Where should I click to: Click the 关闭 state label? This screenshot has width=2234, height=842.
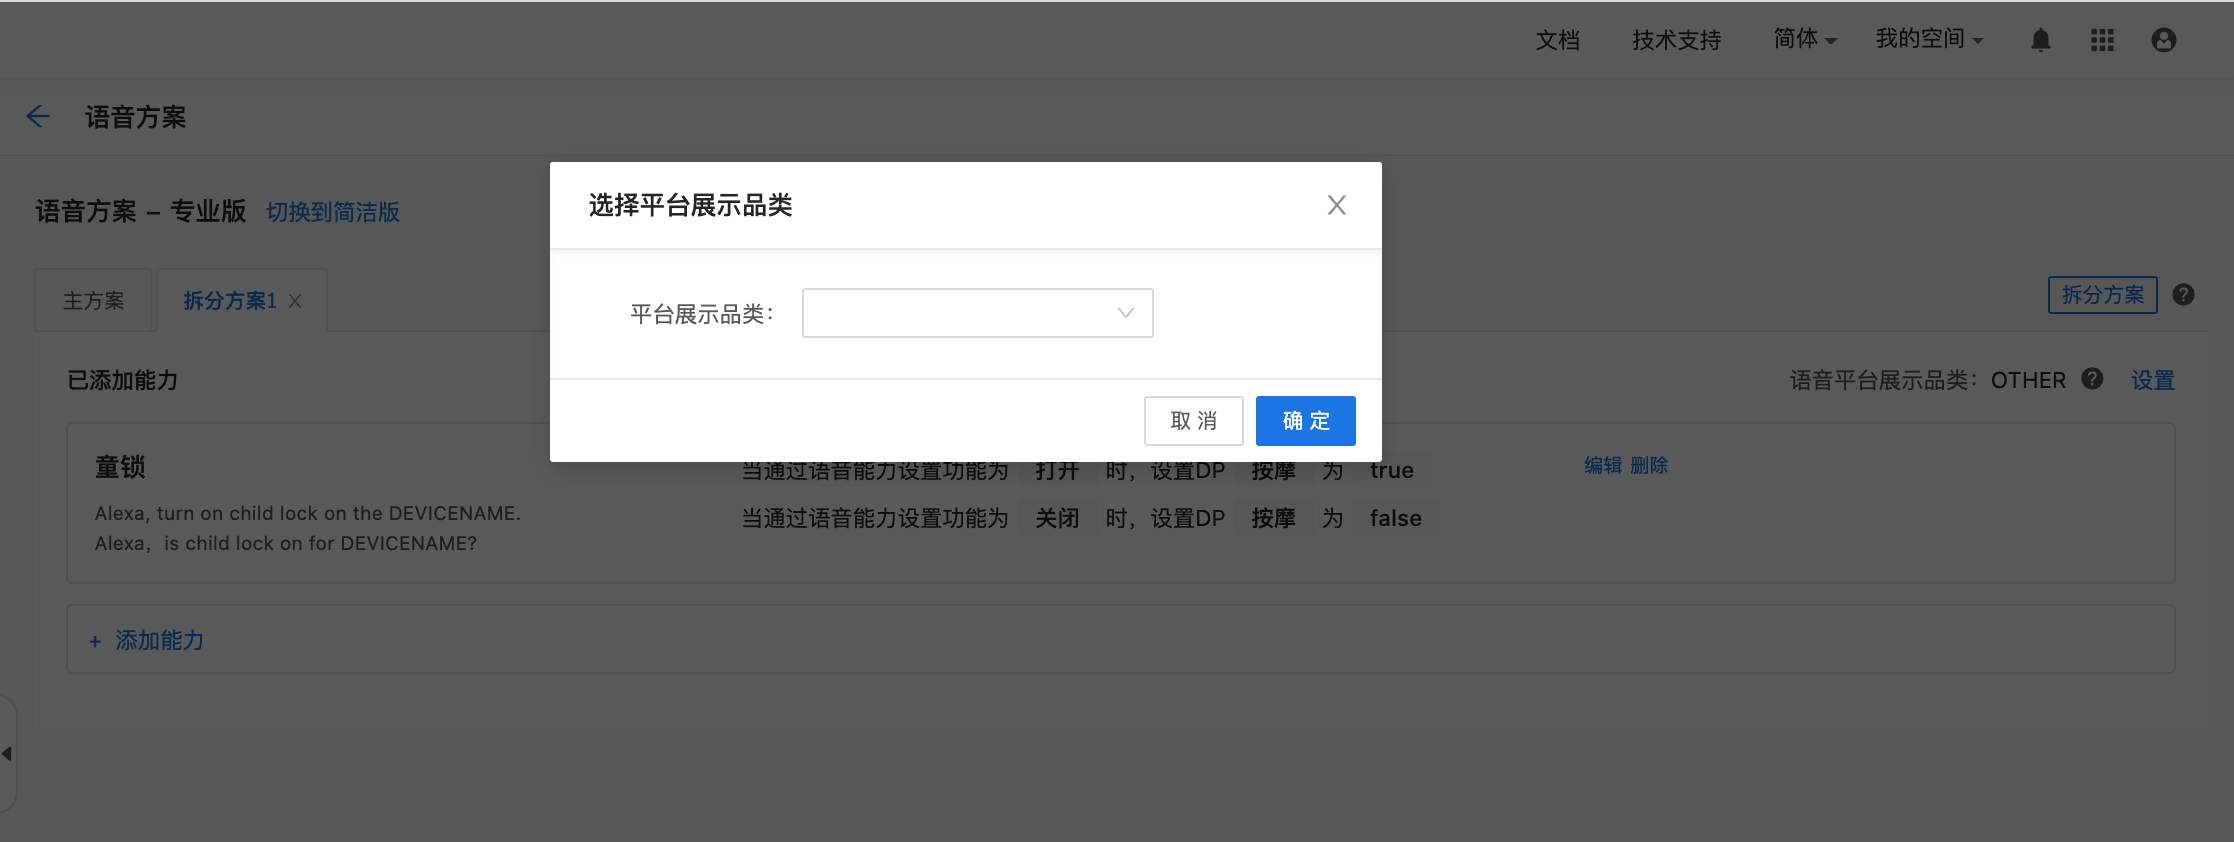pos(1057,518)
